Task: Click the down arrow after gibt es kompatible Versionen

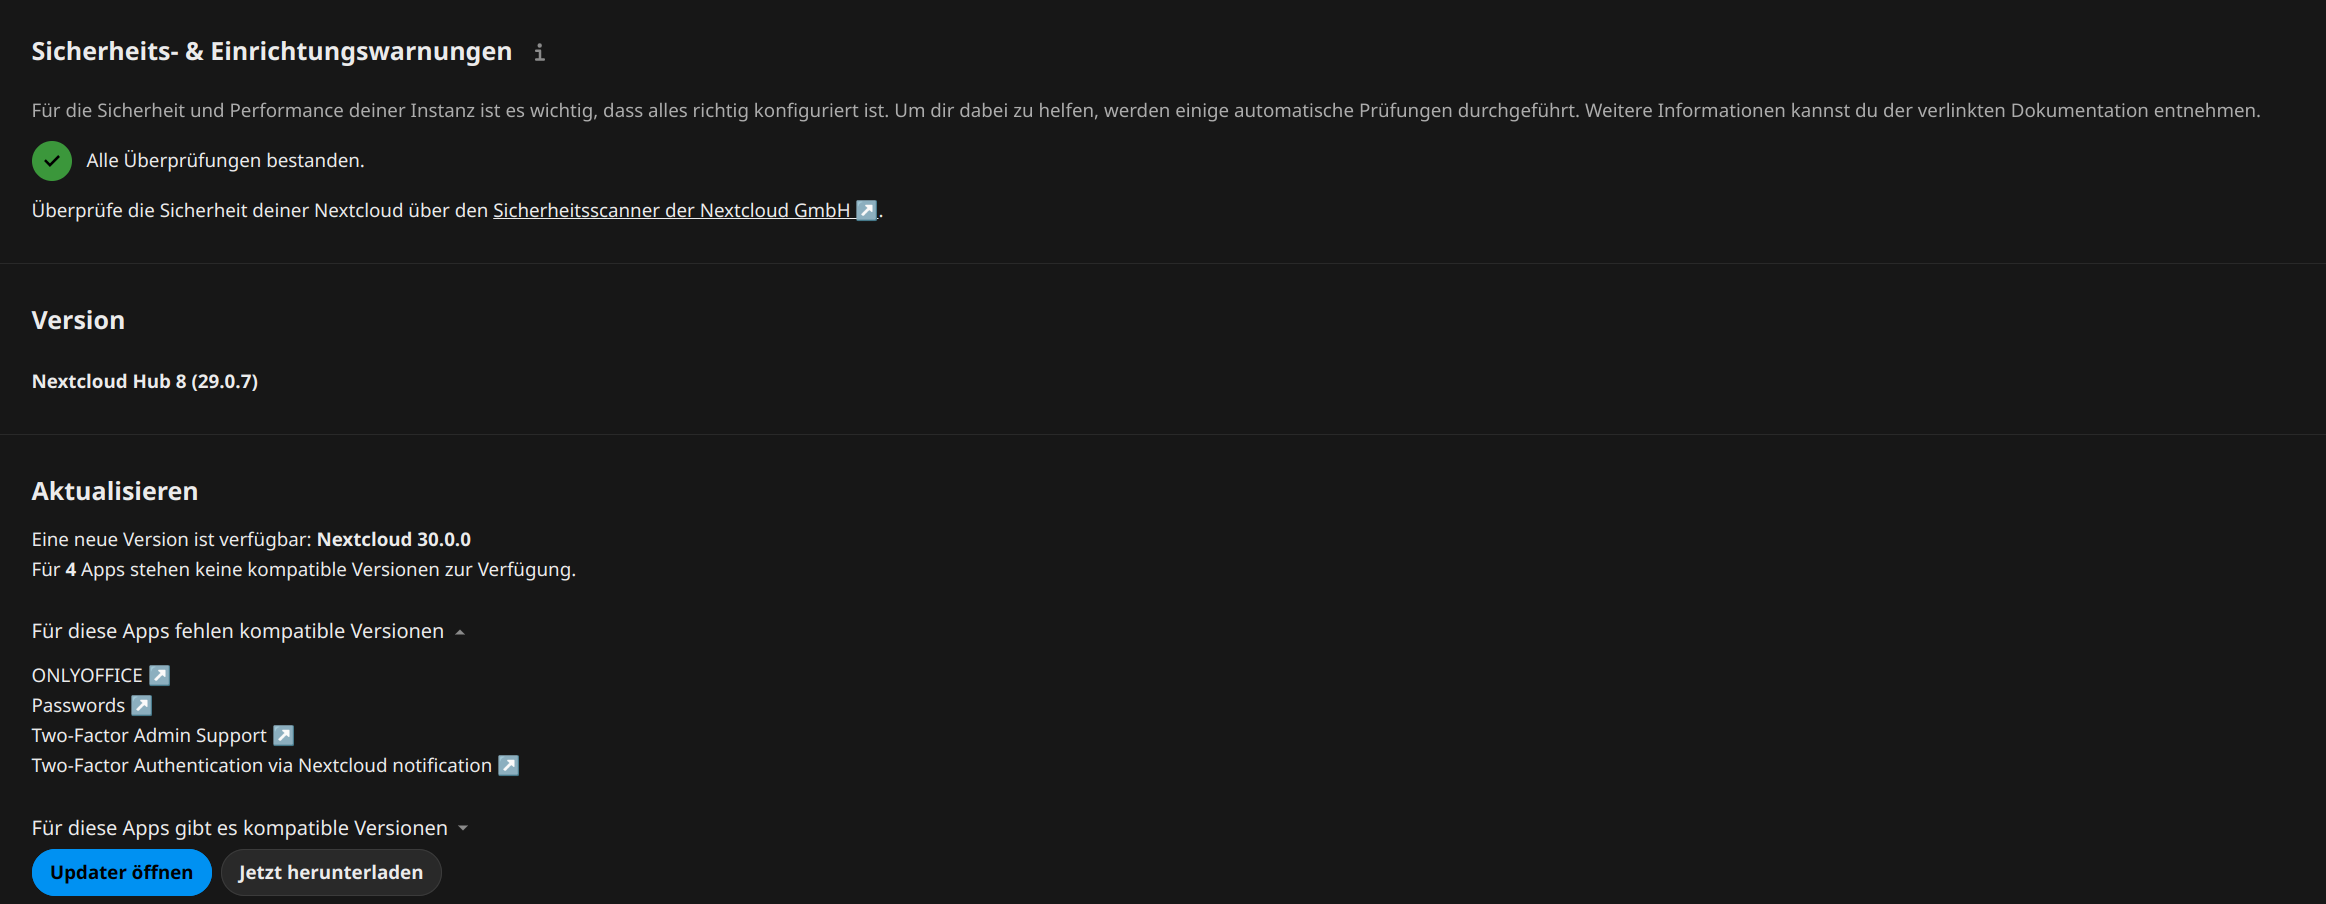Action: [x=463, y=828]
